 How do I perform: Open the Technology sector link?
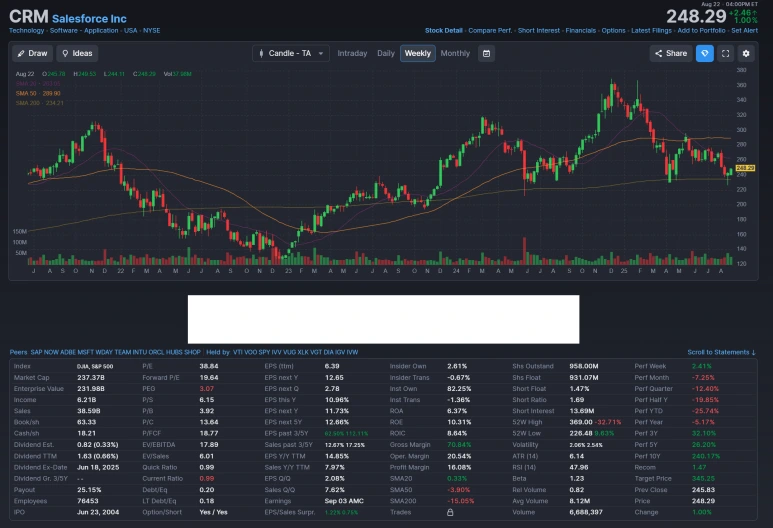coord(27,31)
